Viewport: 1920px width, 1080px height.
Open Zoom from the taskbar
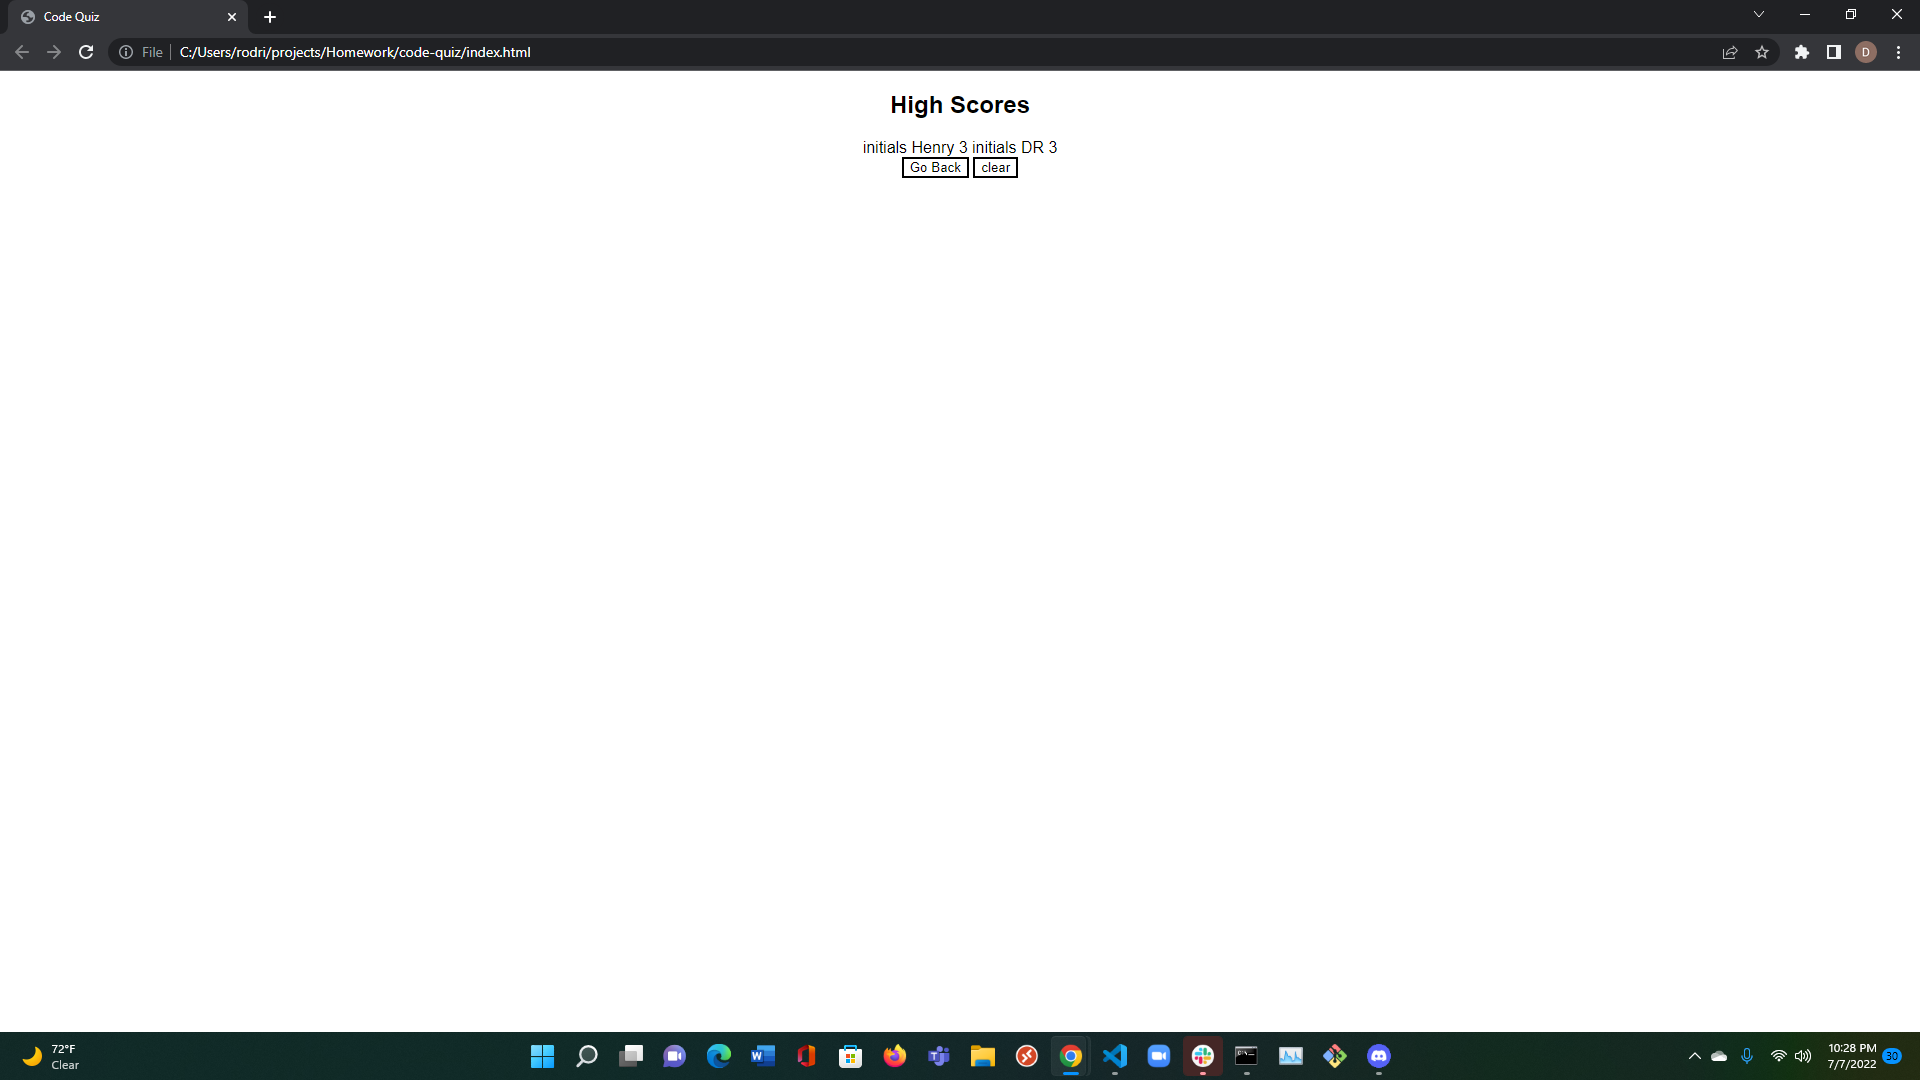[x=1159, y=1056]
